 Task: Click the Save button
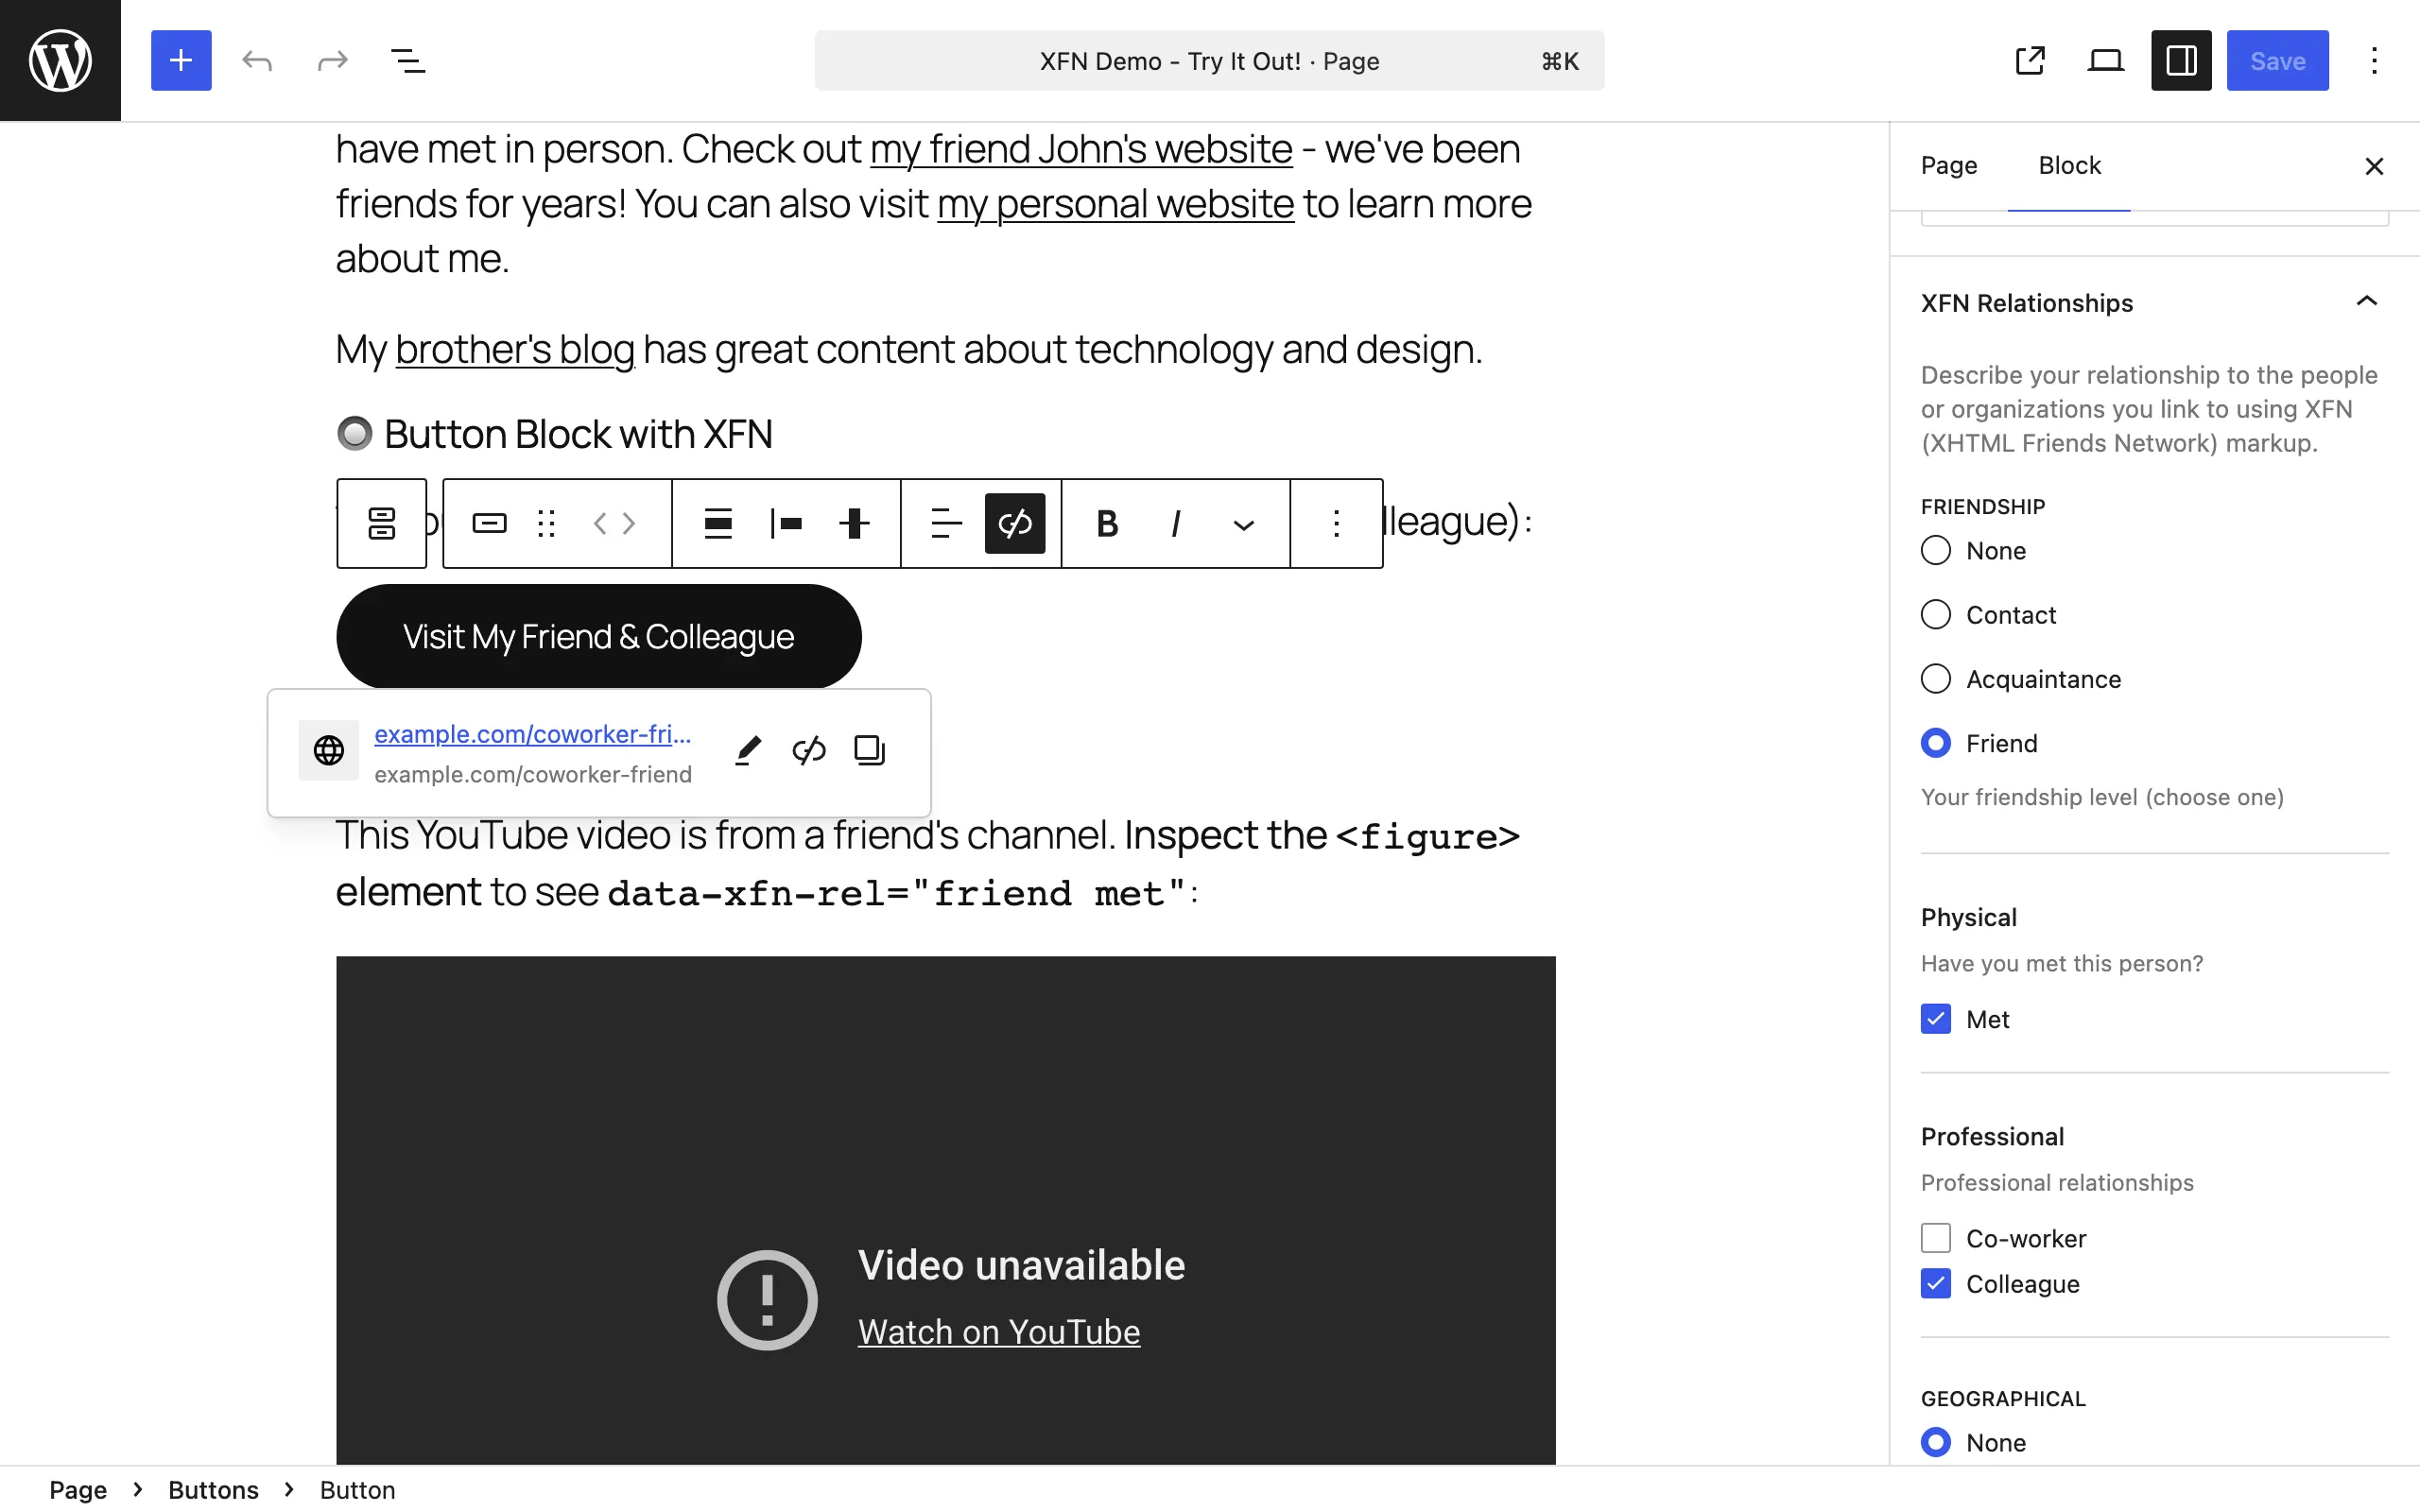2277,61
